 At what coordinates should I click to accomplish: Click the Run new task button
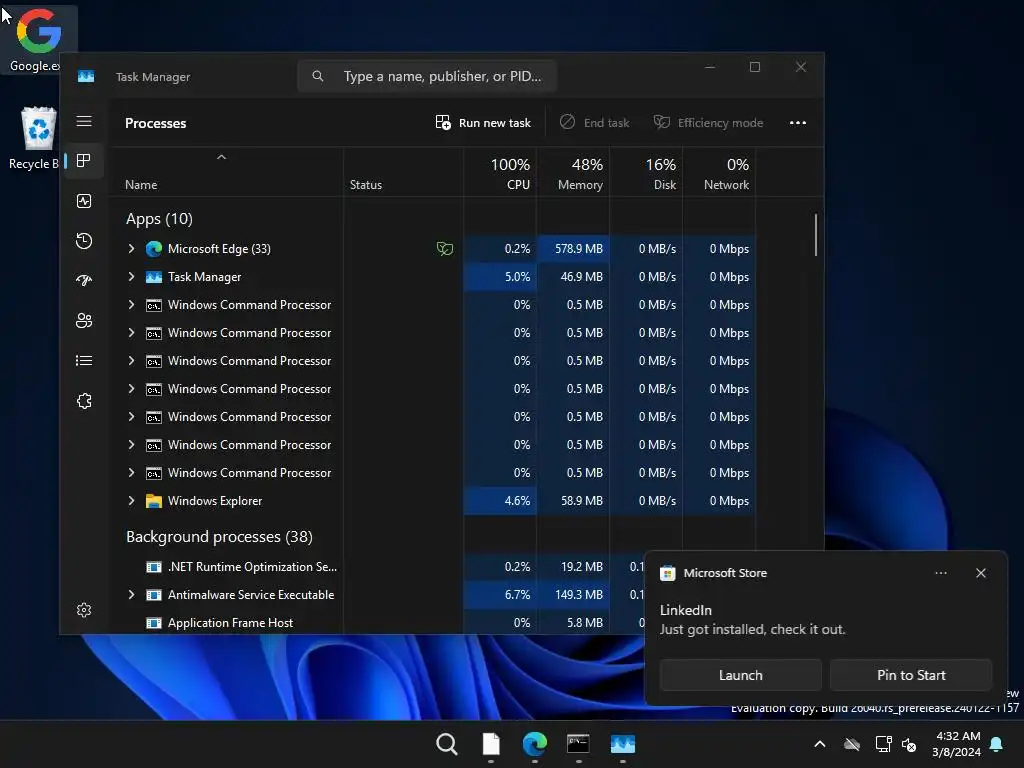483,123
